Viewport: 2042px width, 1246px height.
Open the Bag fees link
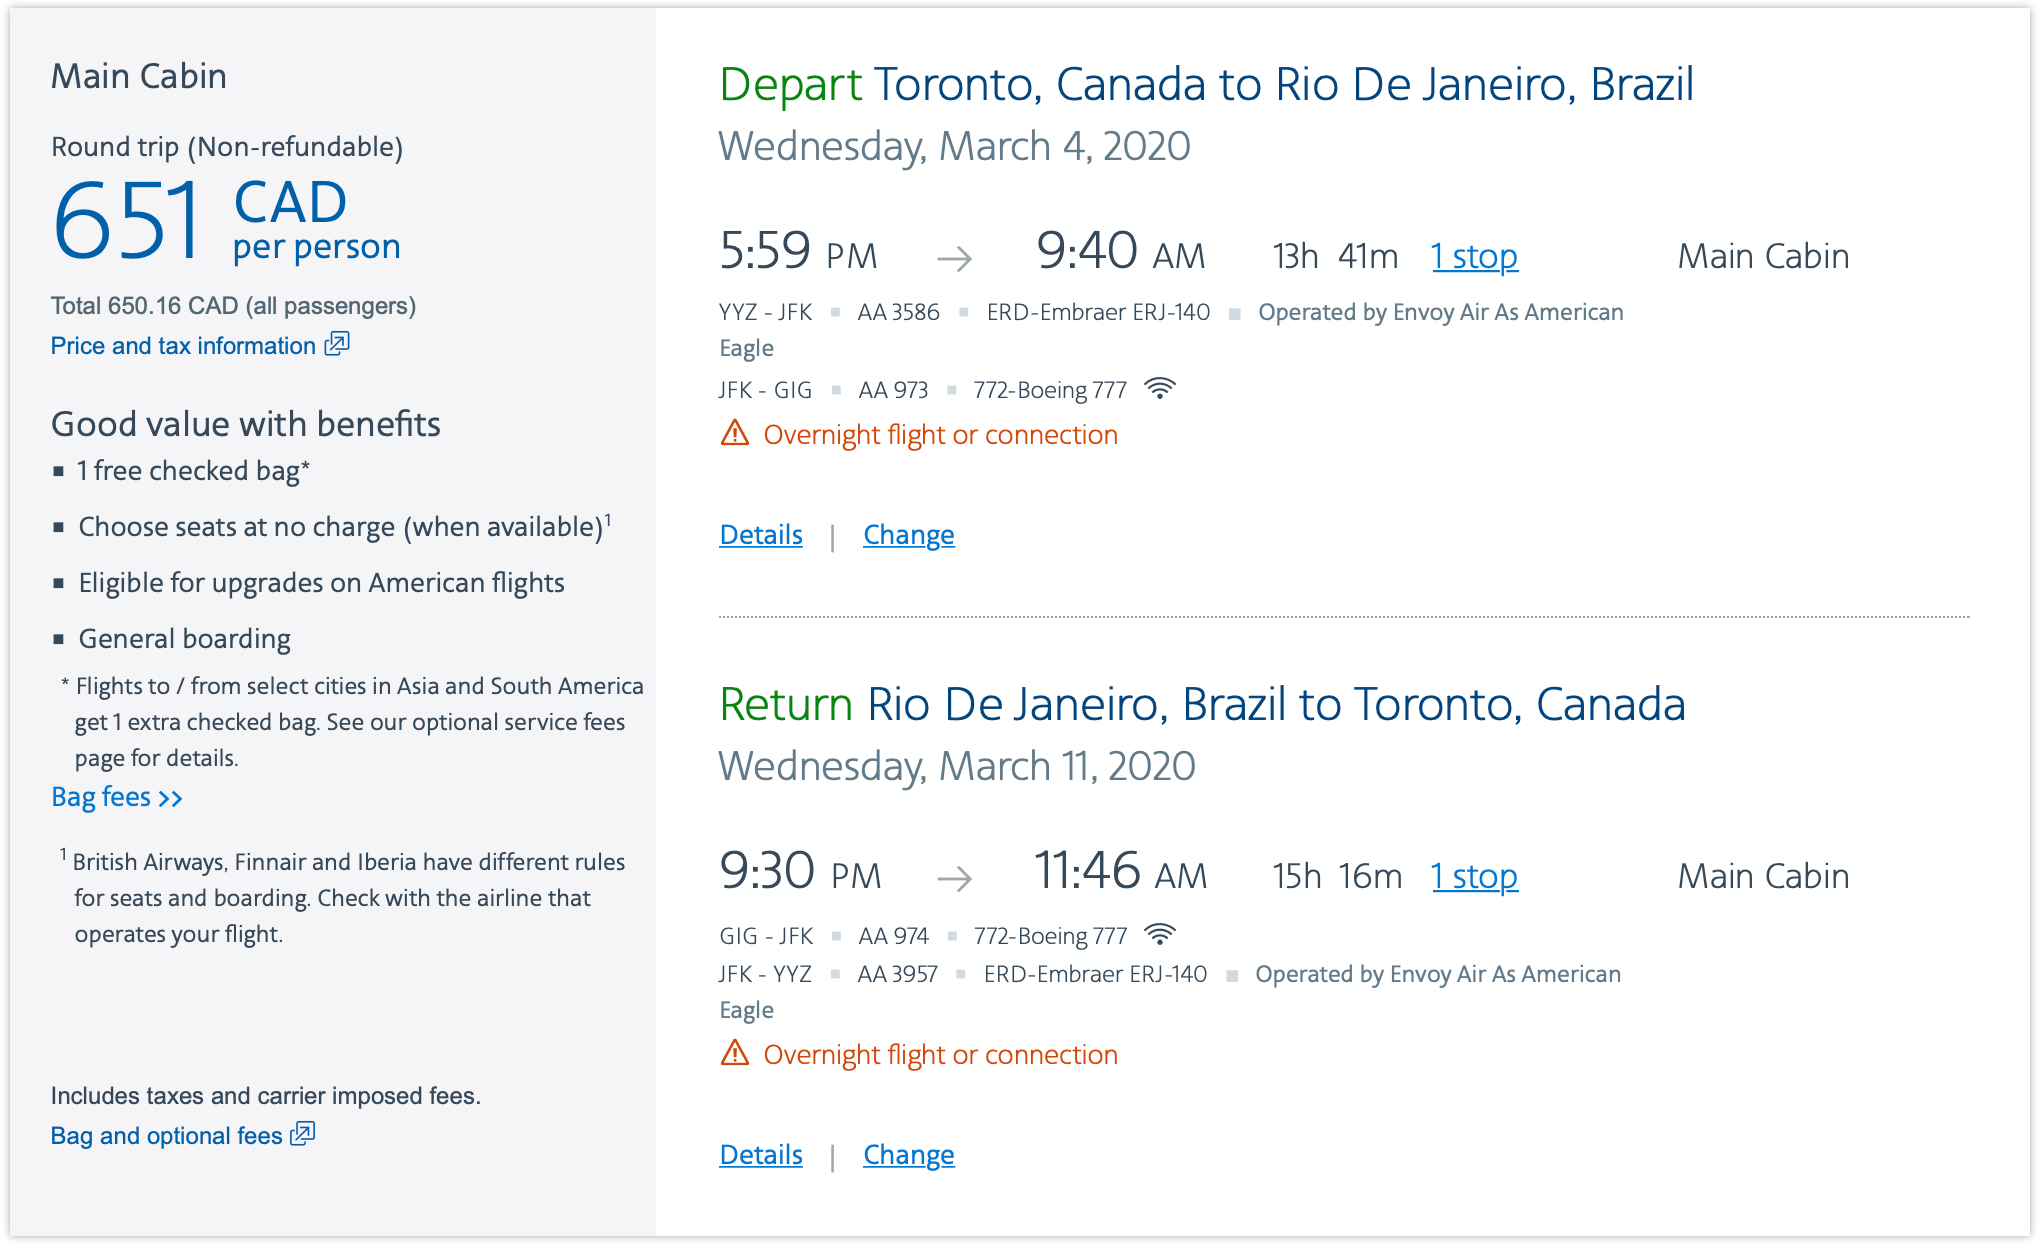(101, 797)
